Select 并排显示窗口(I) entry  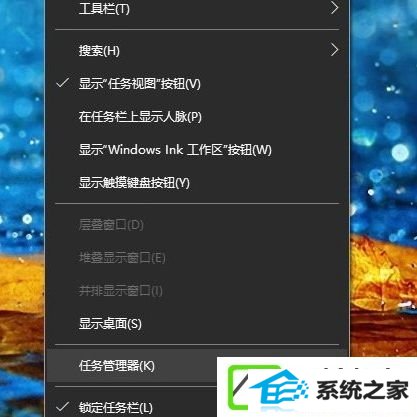click(x=197, y=291)
